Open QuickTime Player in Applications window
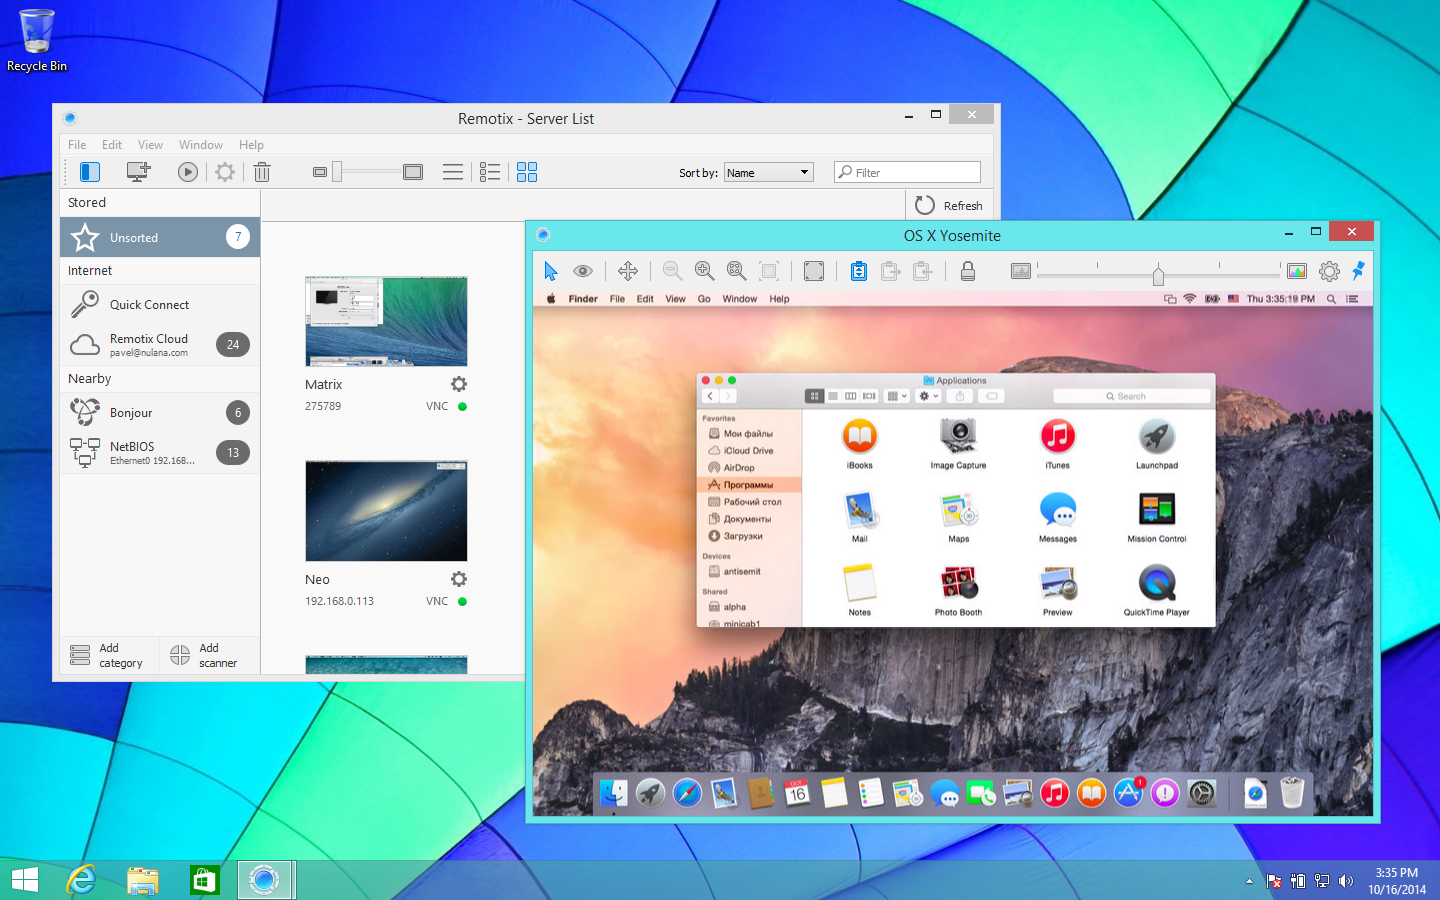Image resolution: width=1440 pixels, height=900 pixels. pyautogui.click(x=1157, y=590)
